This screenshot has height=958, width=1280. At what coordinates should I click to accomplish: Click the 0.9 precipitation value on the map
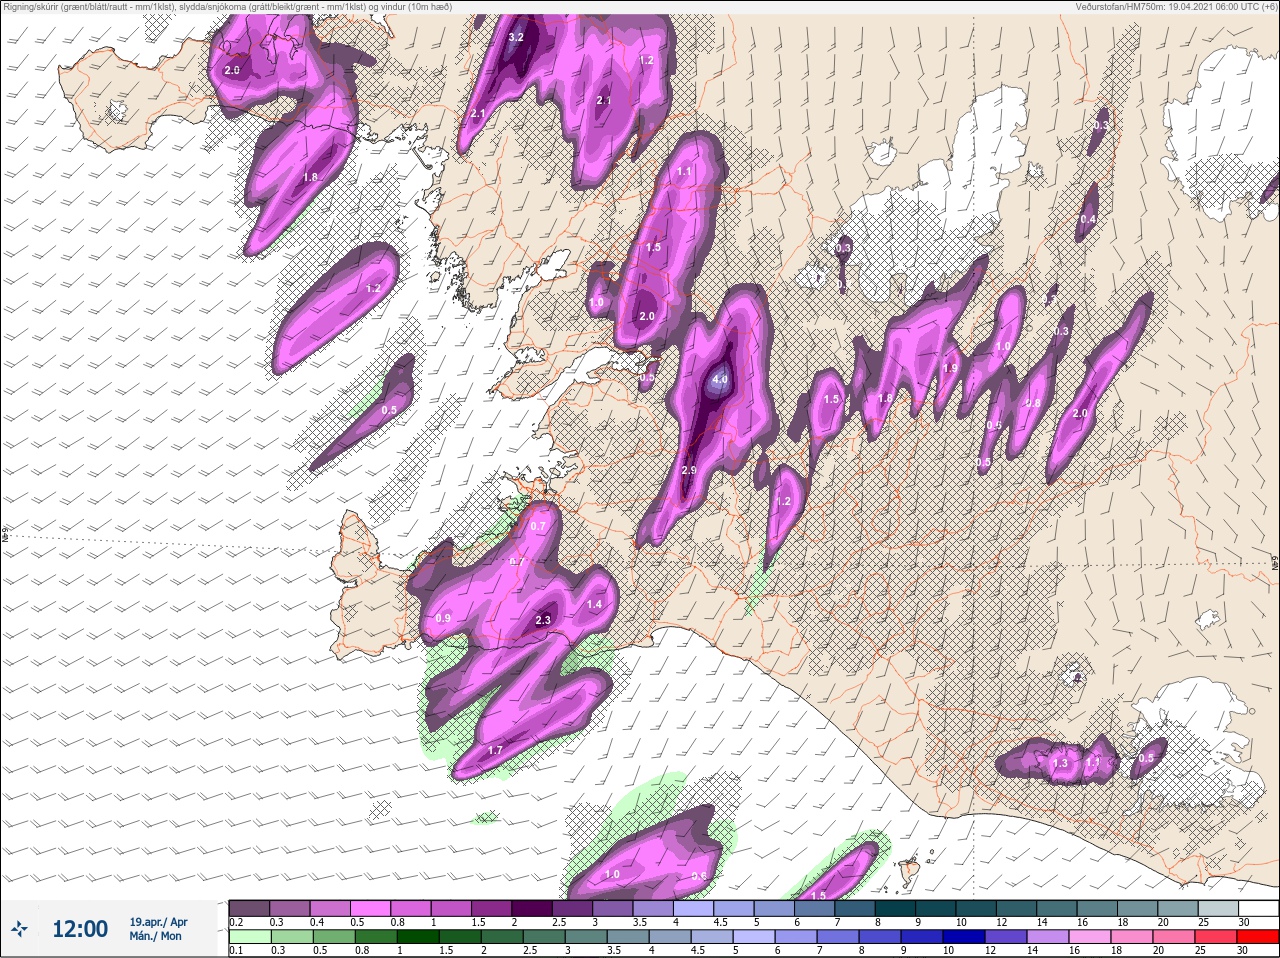(444, 618)
